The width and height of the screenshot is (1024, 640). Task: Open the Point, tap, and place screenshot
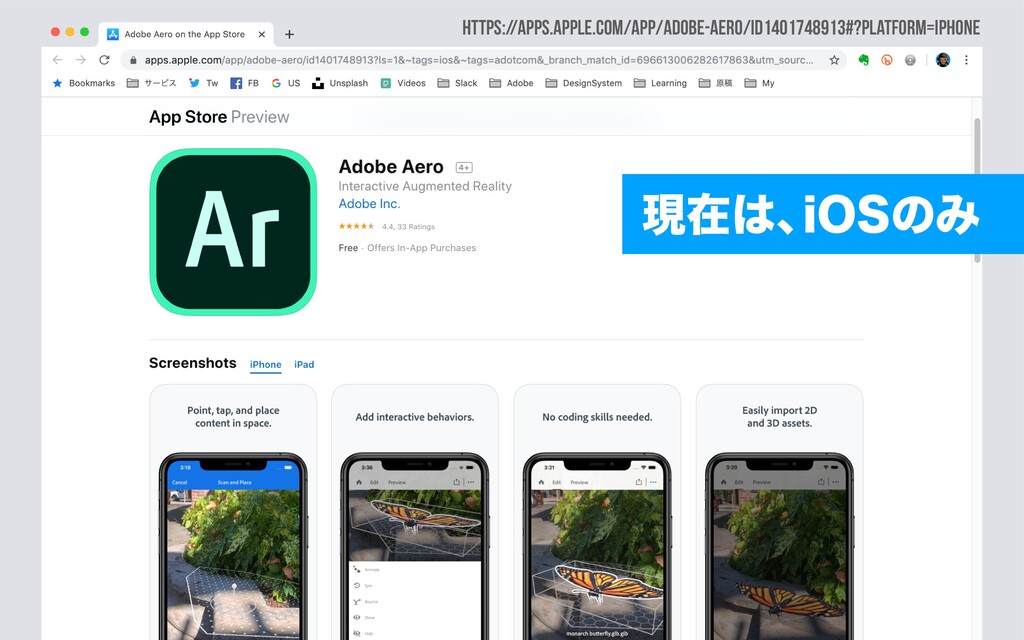click(x=233, y=512)
